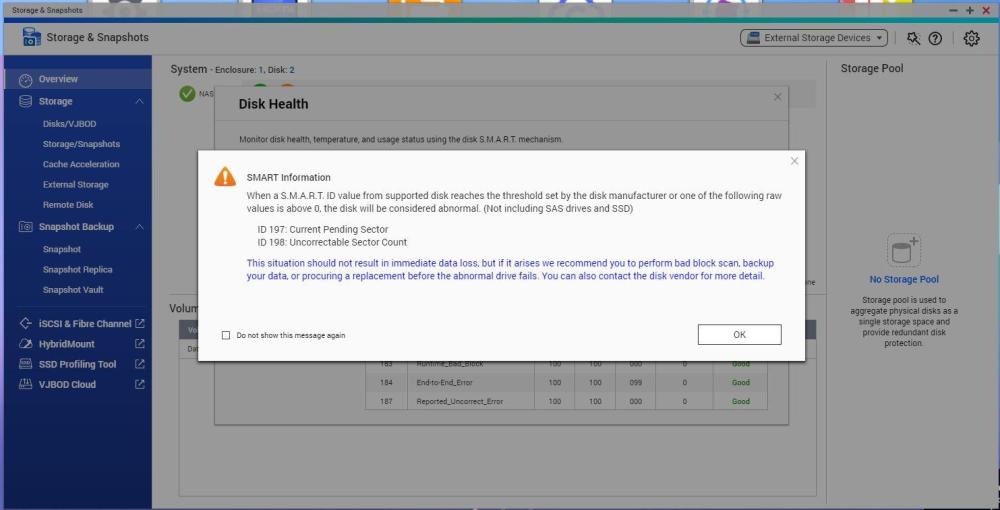Open Disks/VJBOD page
Viewport: 1000px width, 510px height.
pyautogui.click(x=70, y=124)
